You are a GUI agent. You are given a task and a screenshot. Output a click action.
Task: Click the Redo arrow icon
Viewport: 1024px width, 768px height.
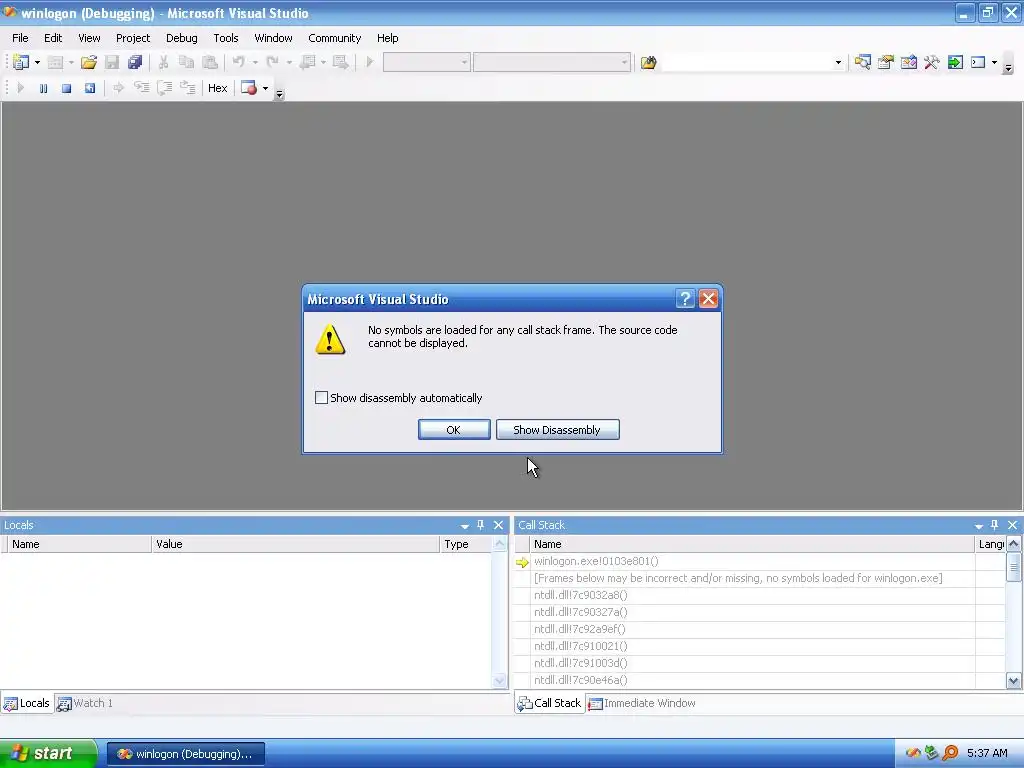click(273, 62)
